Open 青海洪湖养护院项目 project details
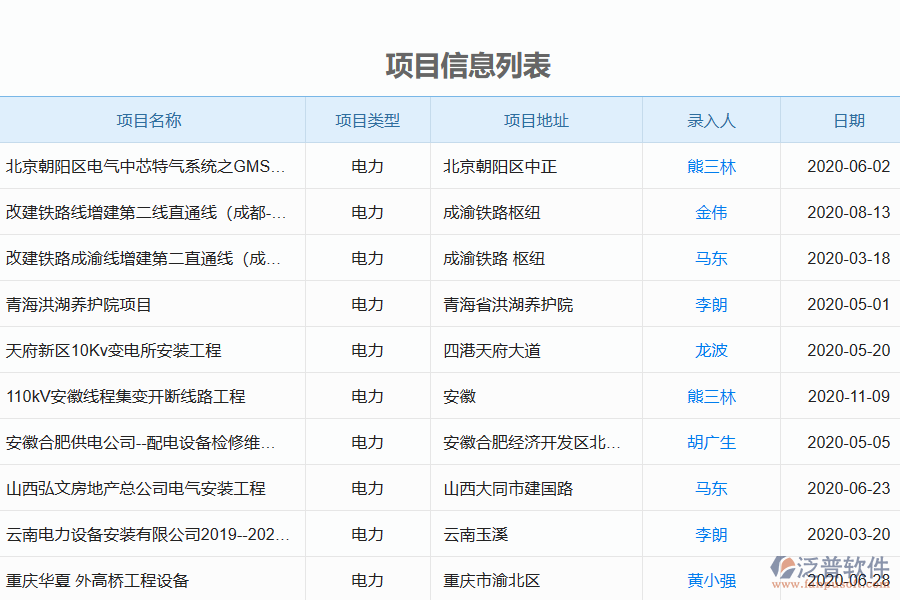This screenshot has width=900, height=600. click(78, 304)
